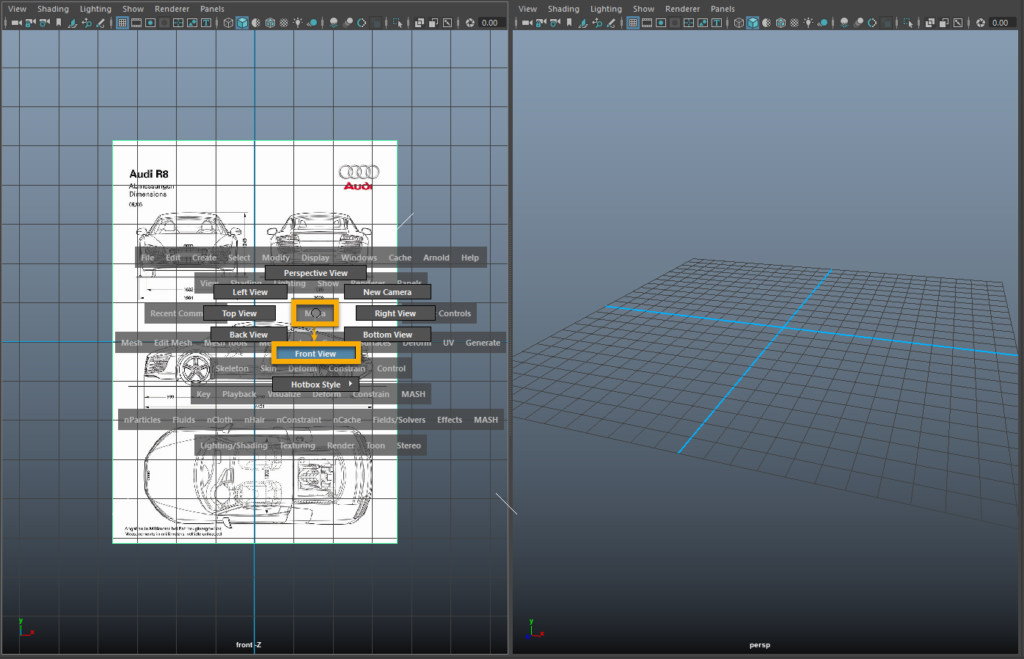Open Windows menu in hotbox row

(x=359, y=257)
